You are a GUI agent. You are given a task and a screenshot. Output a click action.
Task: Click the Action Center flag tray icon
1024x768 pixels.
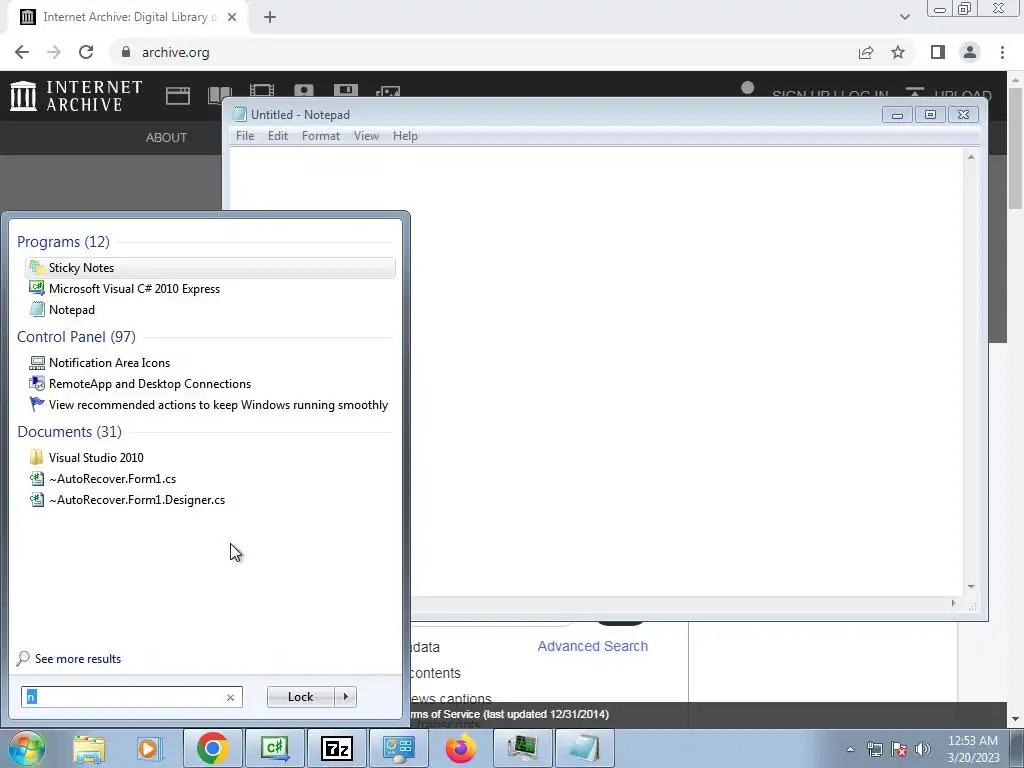click(899, 749)
